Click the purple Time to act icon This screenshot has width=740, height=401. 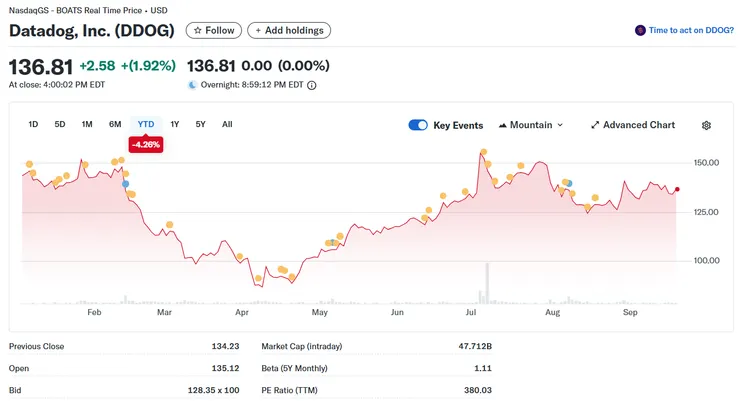[640, 31]
